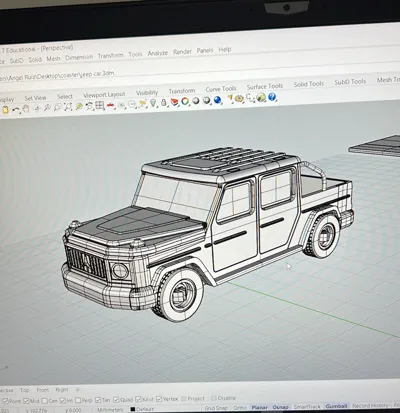Click the Zoom Extents icon
The width and height of the screenshot is (400, 413).
click(x=68, y=107)
